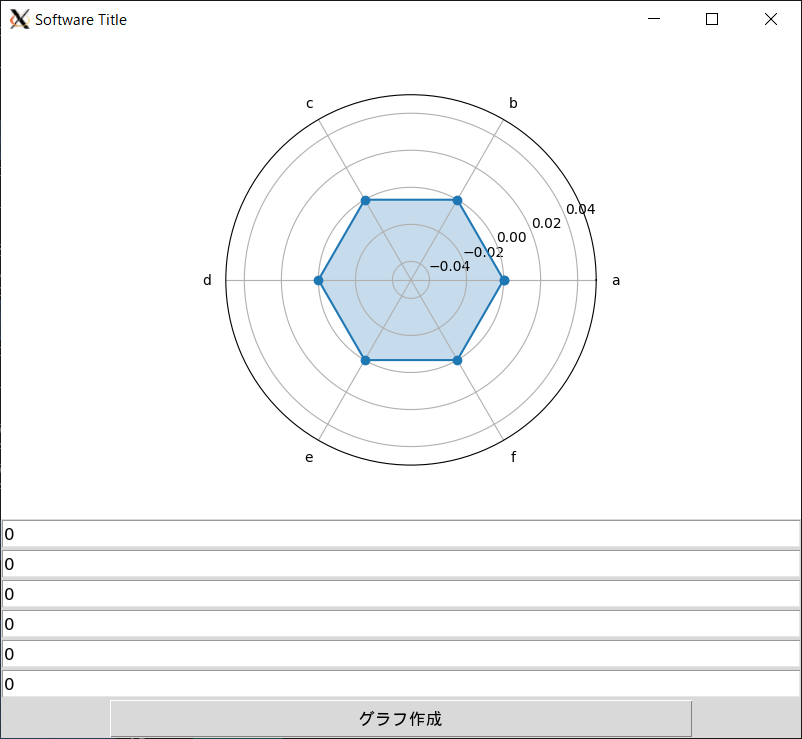The height and width of the screenshot is (739, 802).
Task: Click the data point on axis a
Action: [x=503, y=281]
